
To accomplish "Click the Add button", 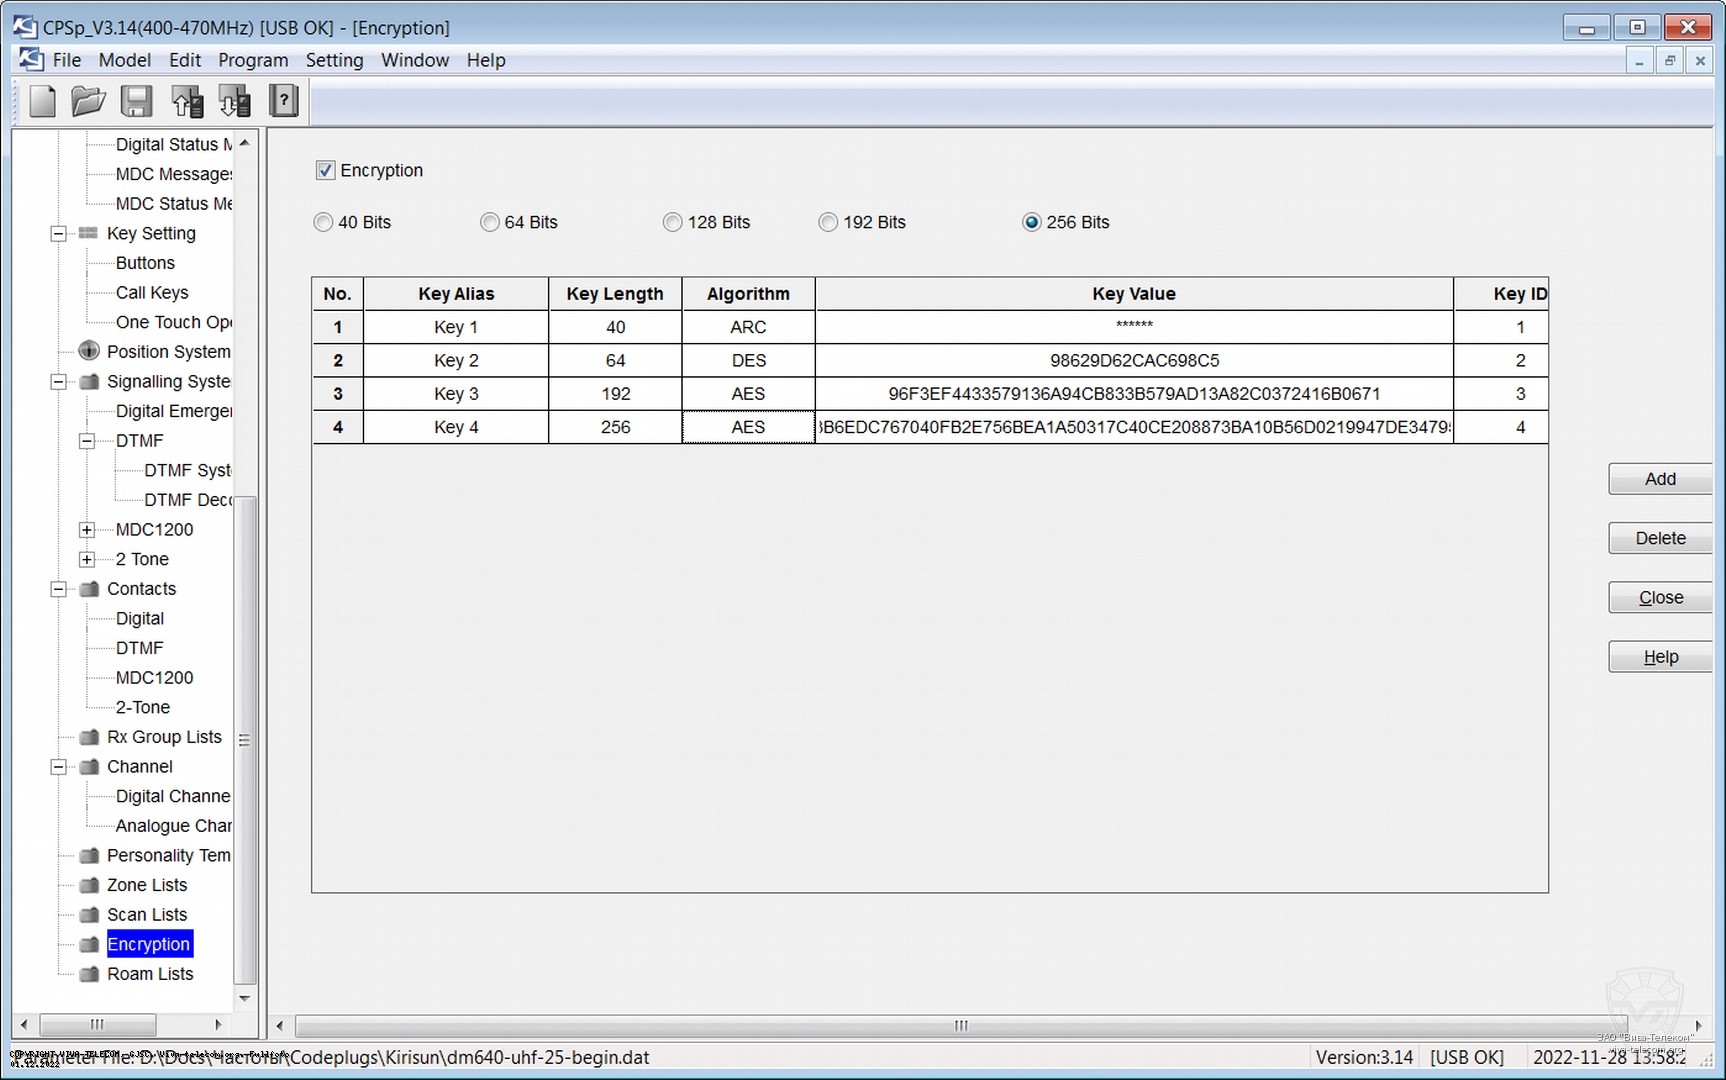I will coord(1659,479).
